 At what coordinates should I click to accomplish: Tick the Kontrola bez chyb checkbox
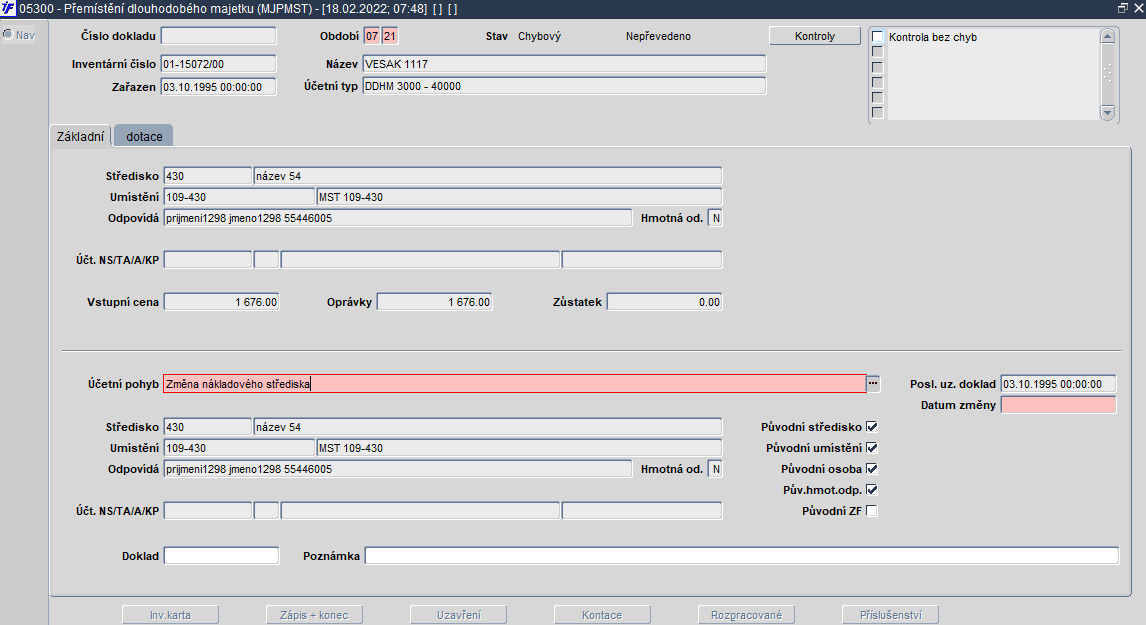point(878,37)
